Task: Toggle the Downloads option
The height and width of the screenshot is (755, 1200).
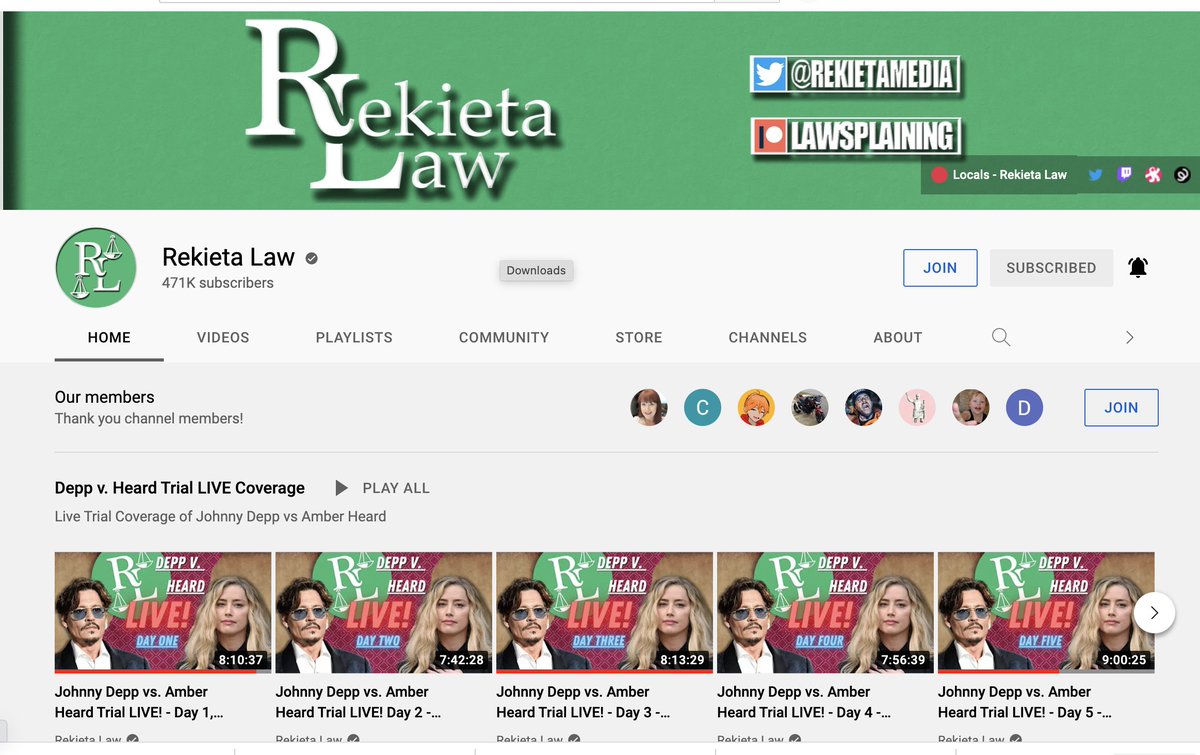Action: point(536,270)
